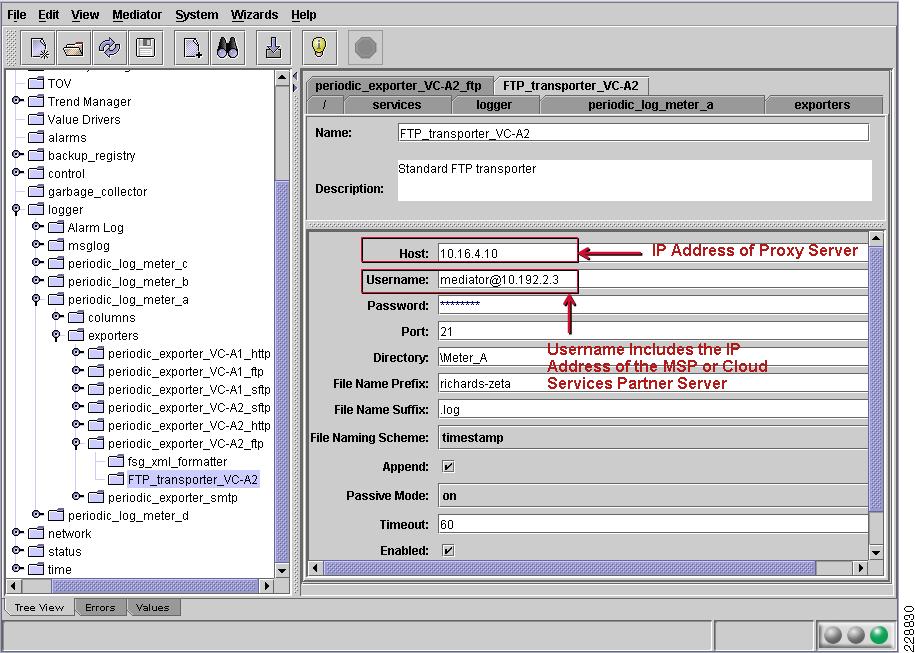This screenshot has width=915, height=653.
Task: Collapse the exporters tree node
Action: (x=57, y=336)
